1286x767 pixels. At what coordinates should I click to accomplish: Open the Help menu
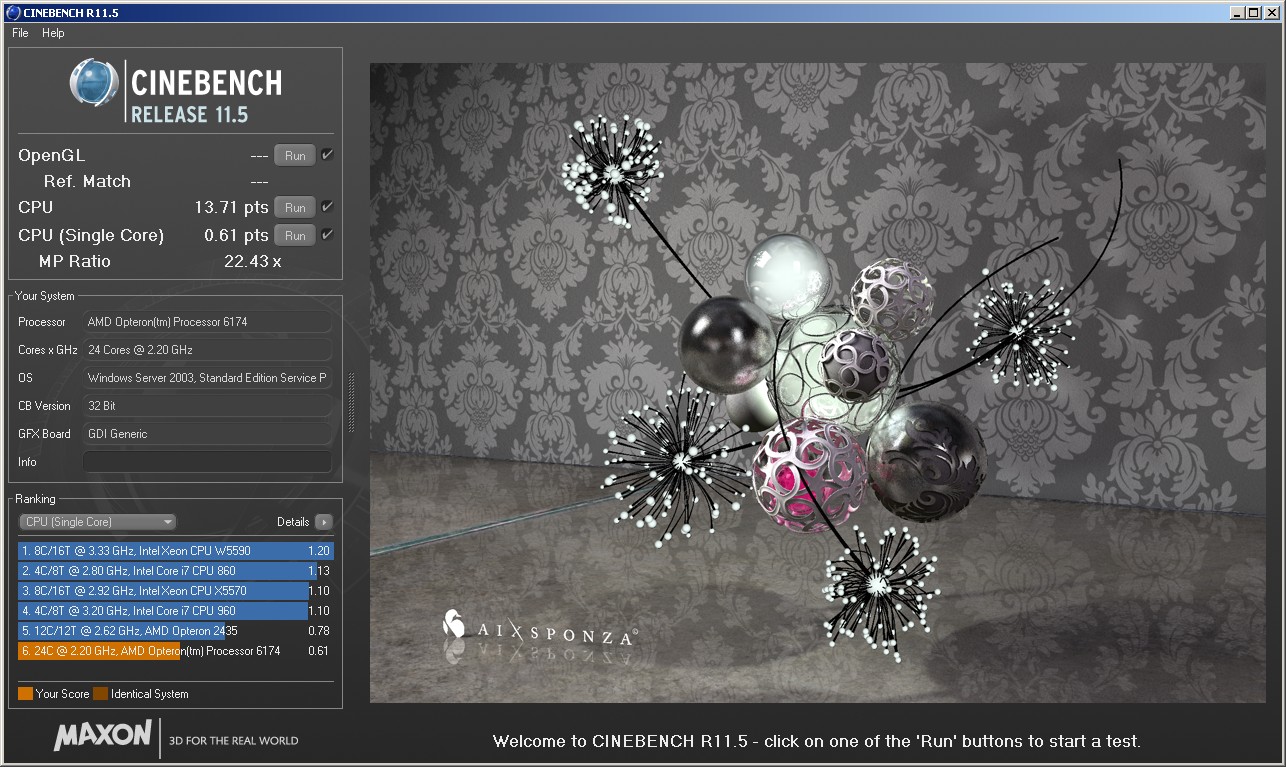coord(53,33)
